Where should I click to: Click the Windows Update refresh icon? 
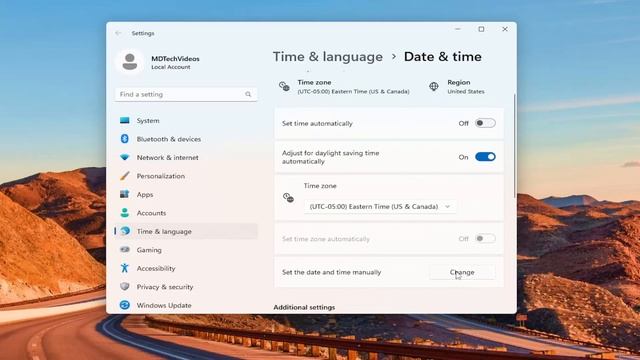[124, 305]
